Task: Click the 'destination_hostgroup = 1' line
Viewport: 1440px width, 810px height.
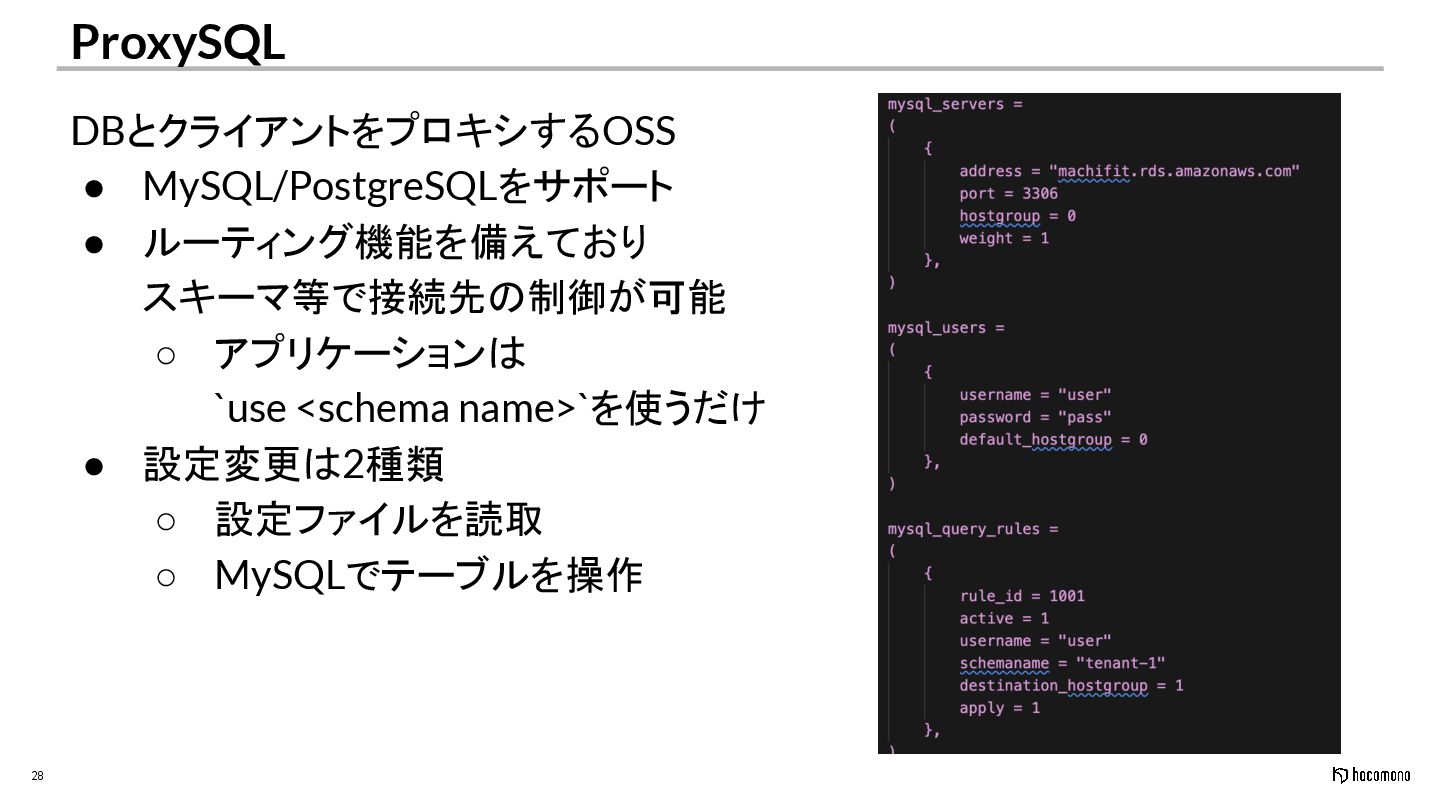Action: (x=1071, y=686)
